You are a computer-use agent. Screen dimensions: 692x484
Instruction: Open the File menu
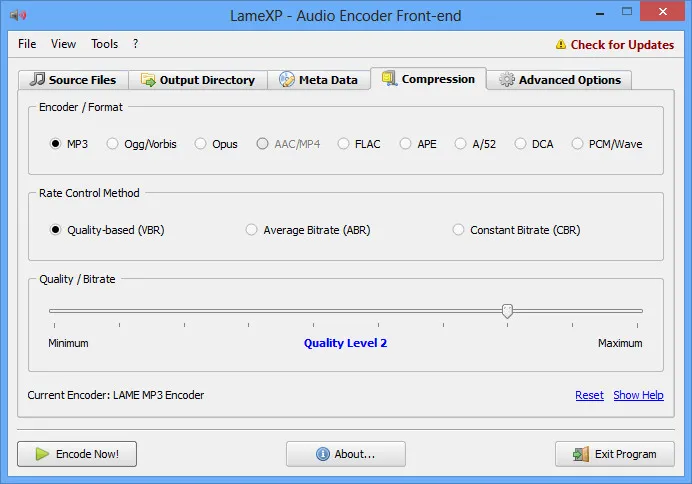click(27, 44)
